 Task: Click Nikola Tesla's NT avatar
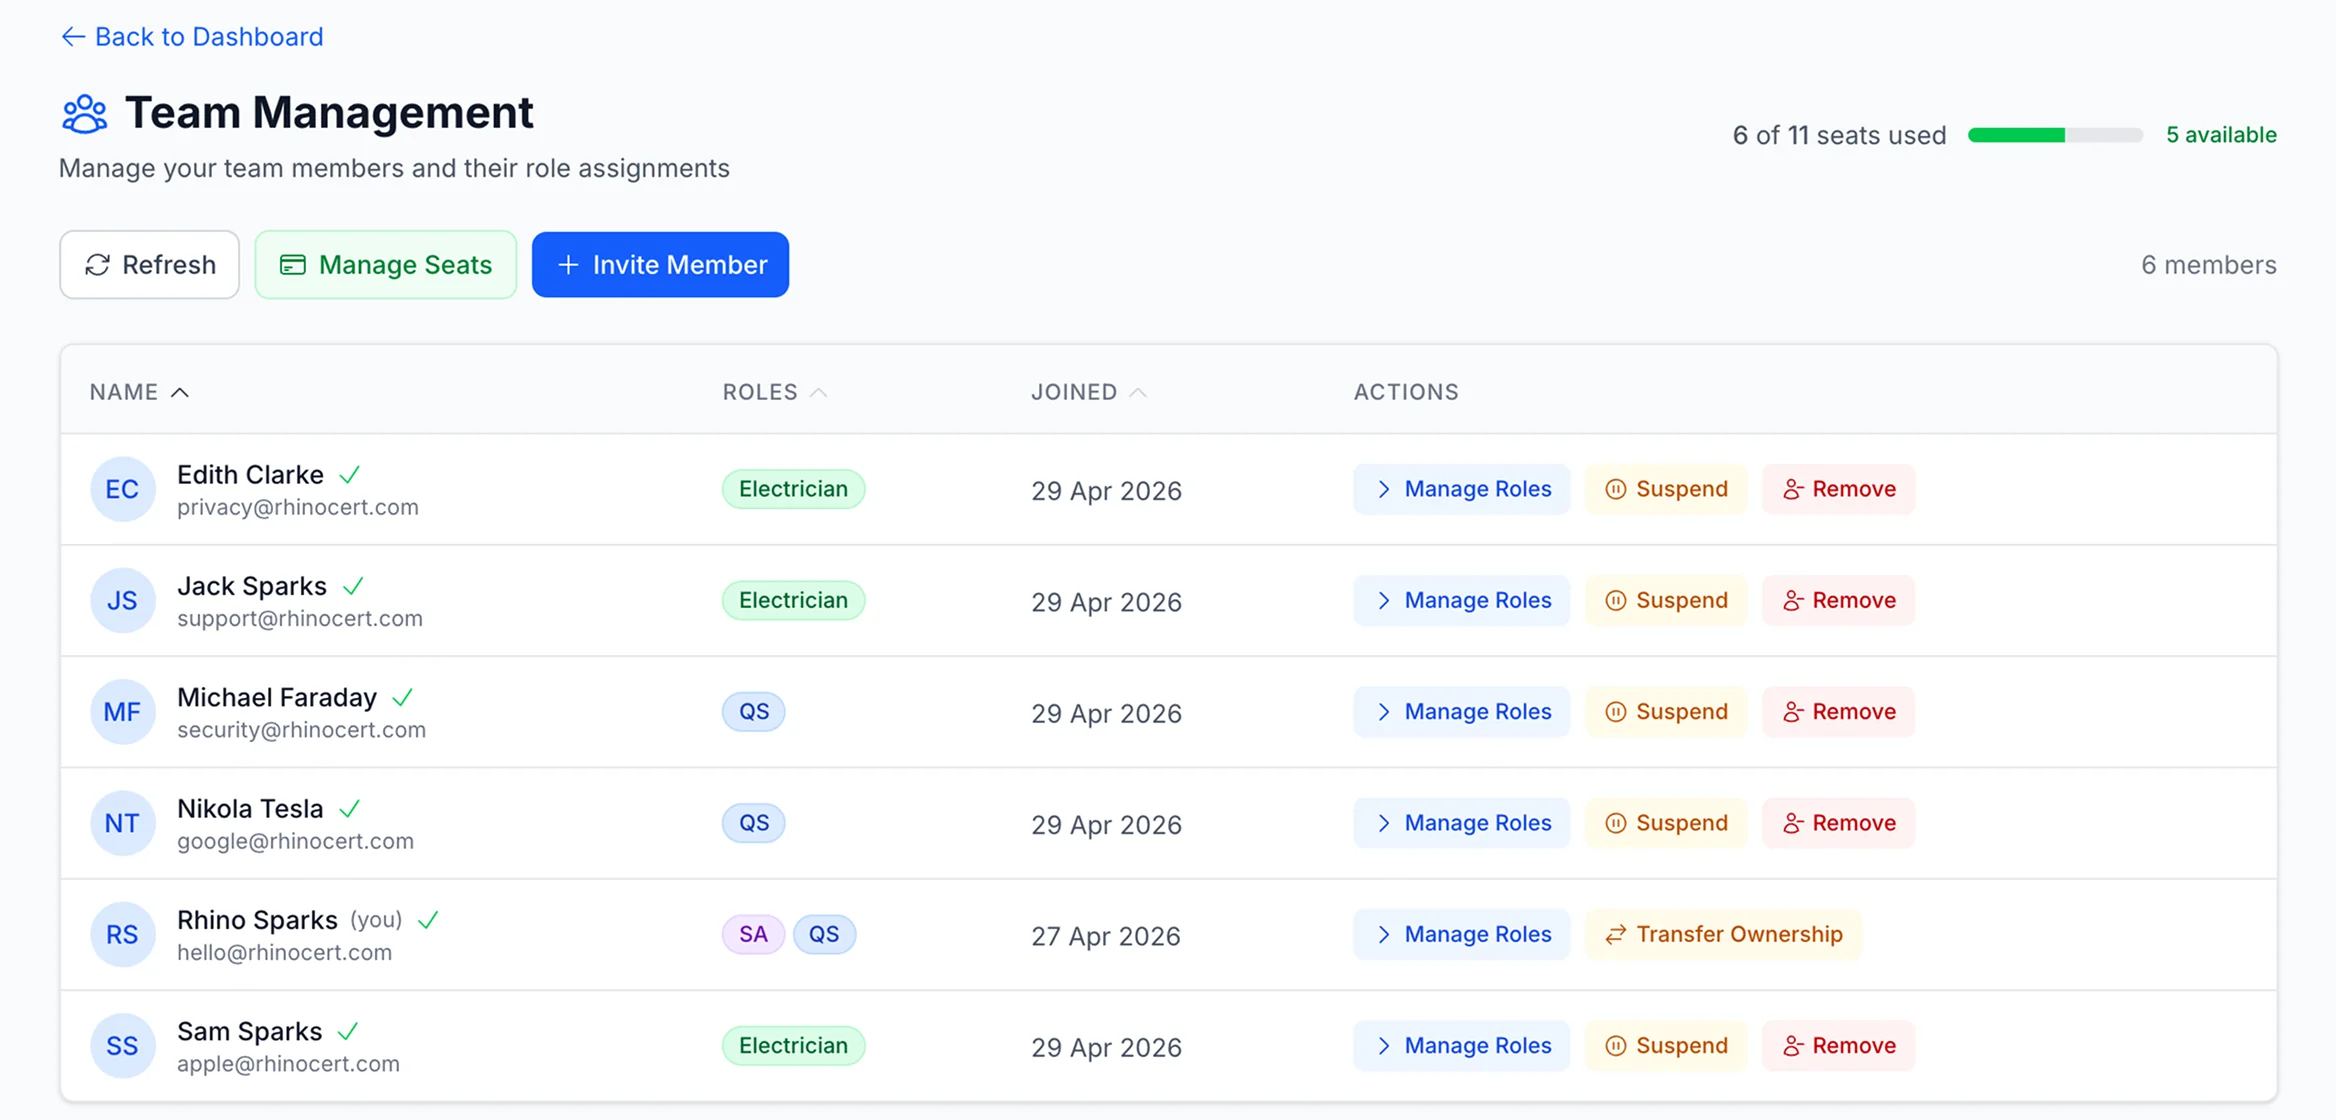pyautogui.click(x=122, y=823)
